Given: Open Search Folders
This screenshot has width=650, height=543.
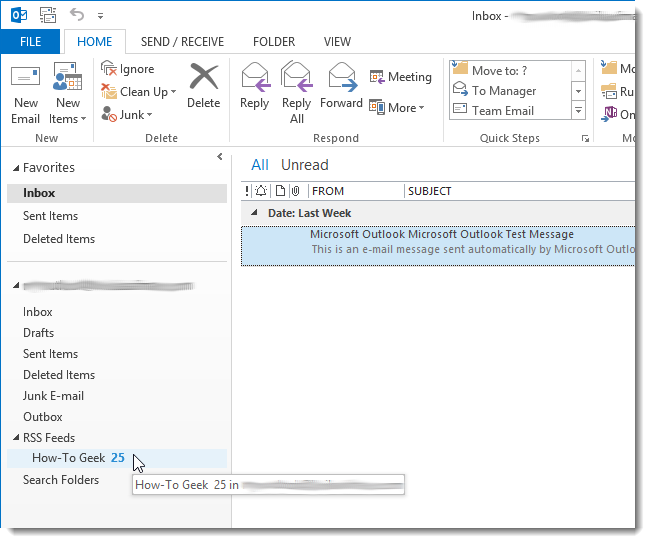Looking at the screenshot, I should click(x=61, y=480).
